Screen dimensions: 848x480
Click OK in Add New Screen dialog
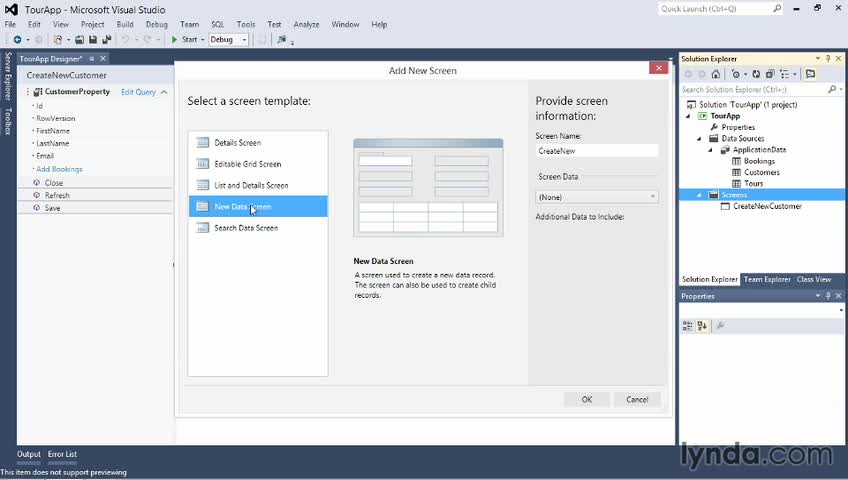click(587, 399)
